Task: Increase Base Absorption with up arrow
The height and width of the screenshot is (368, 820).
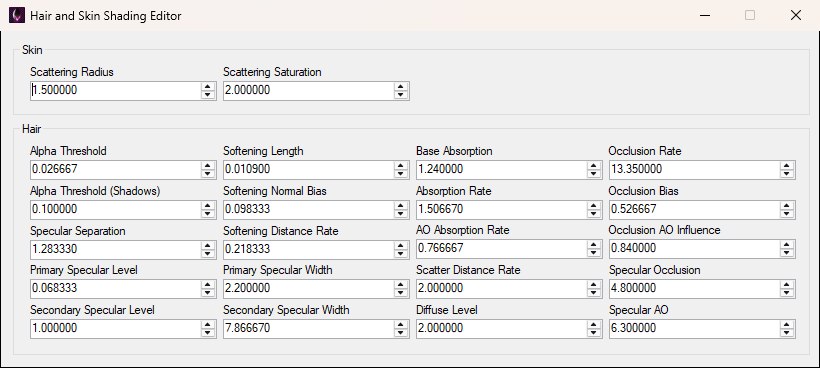Action: (594, 165)
